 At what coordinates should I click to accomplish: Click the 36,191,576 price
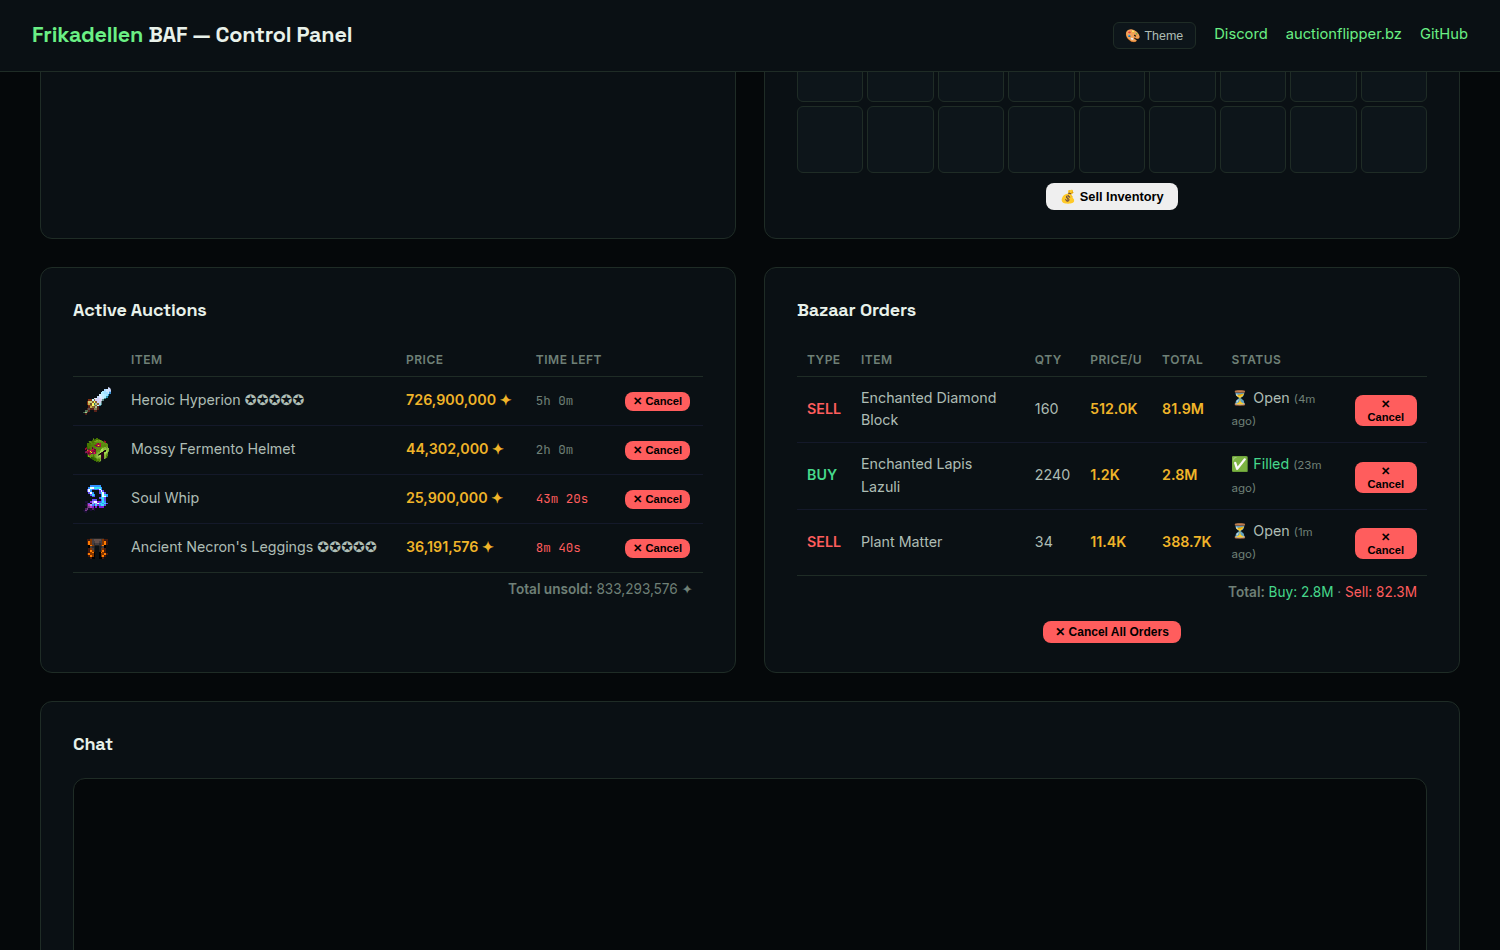[449, 547]
